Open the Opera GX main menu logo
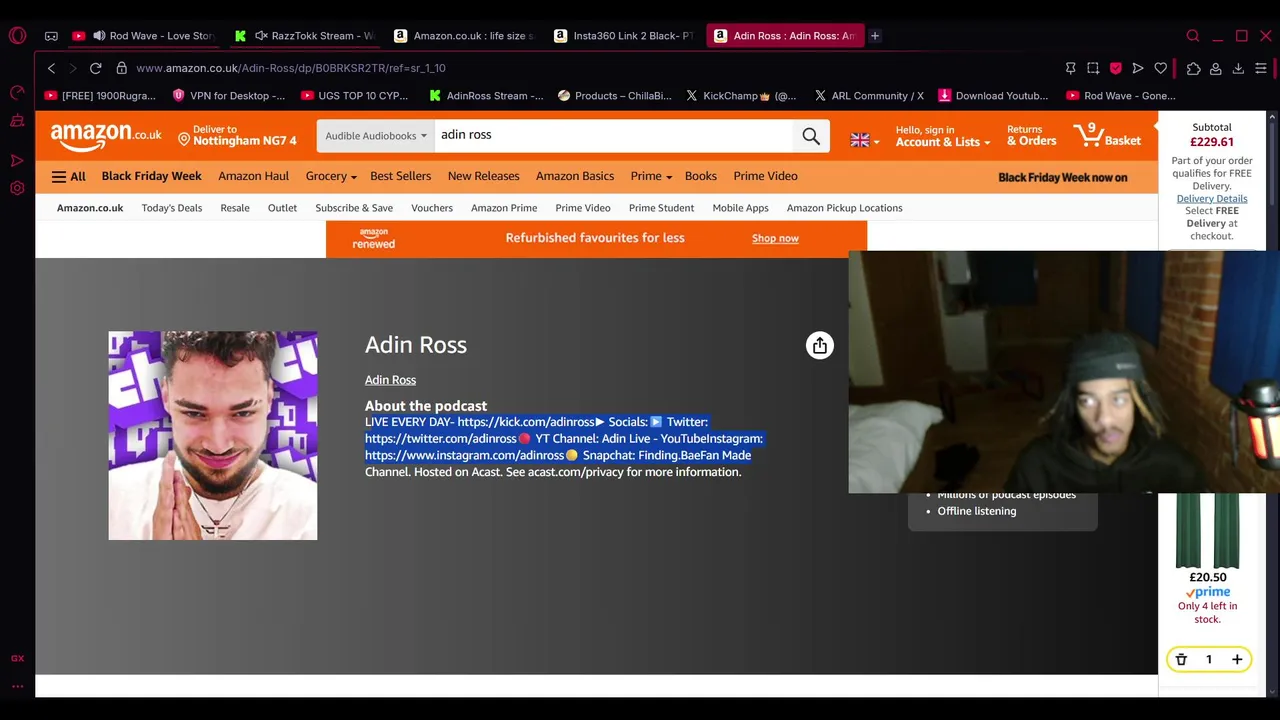 (x=17, y=36)
